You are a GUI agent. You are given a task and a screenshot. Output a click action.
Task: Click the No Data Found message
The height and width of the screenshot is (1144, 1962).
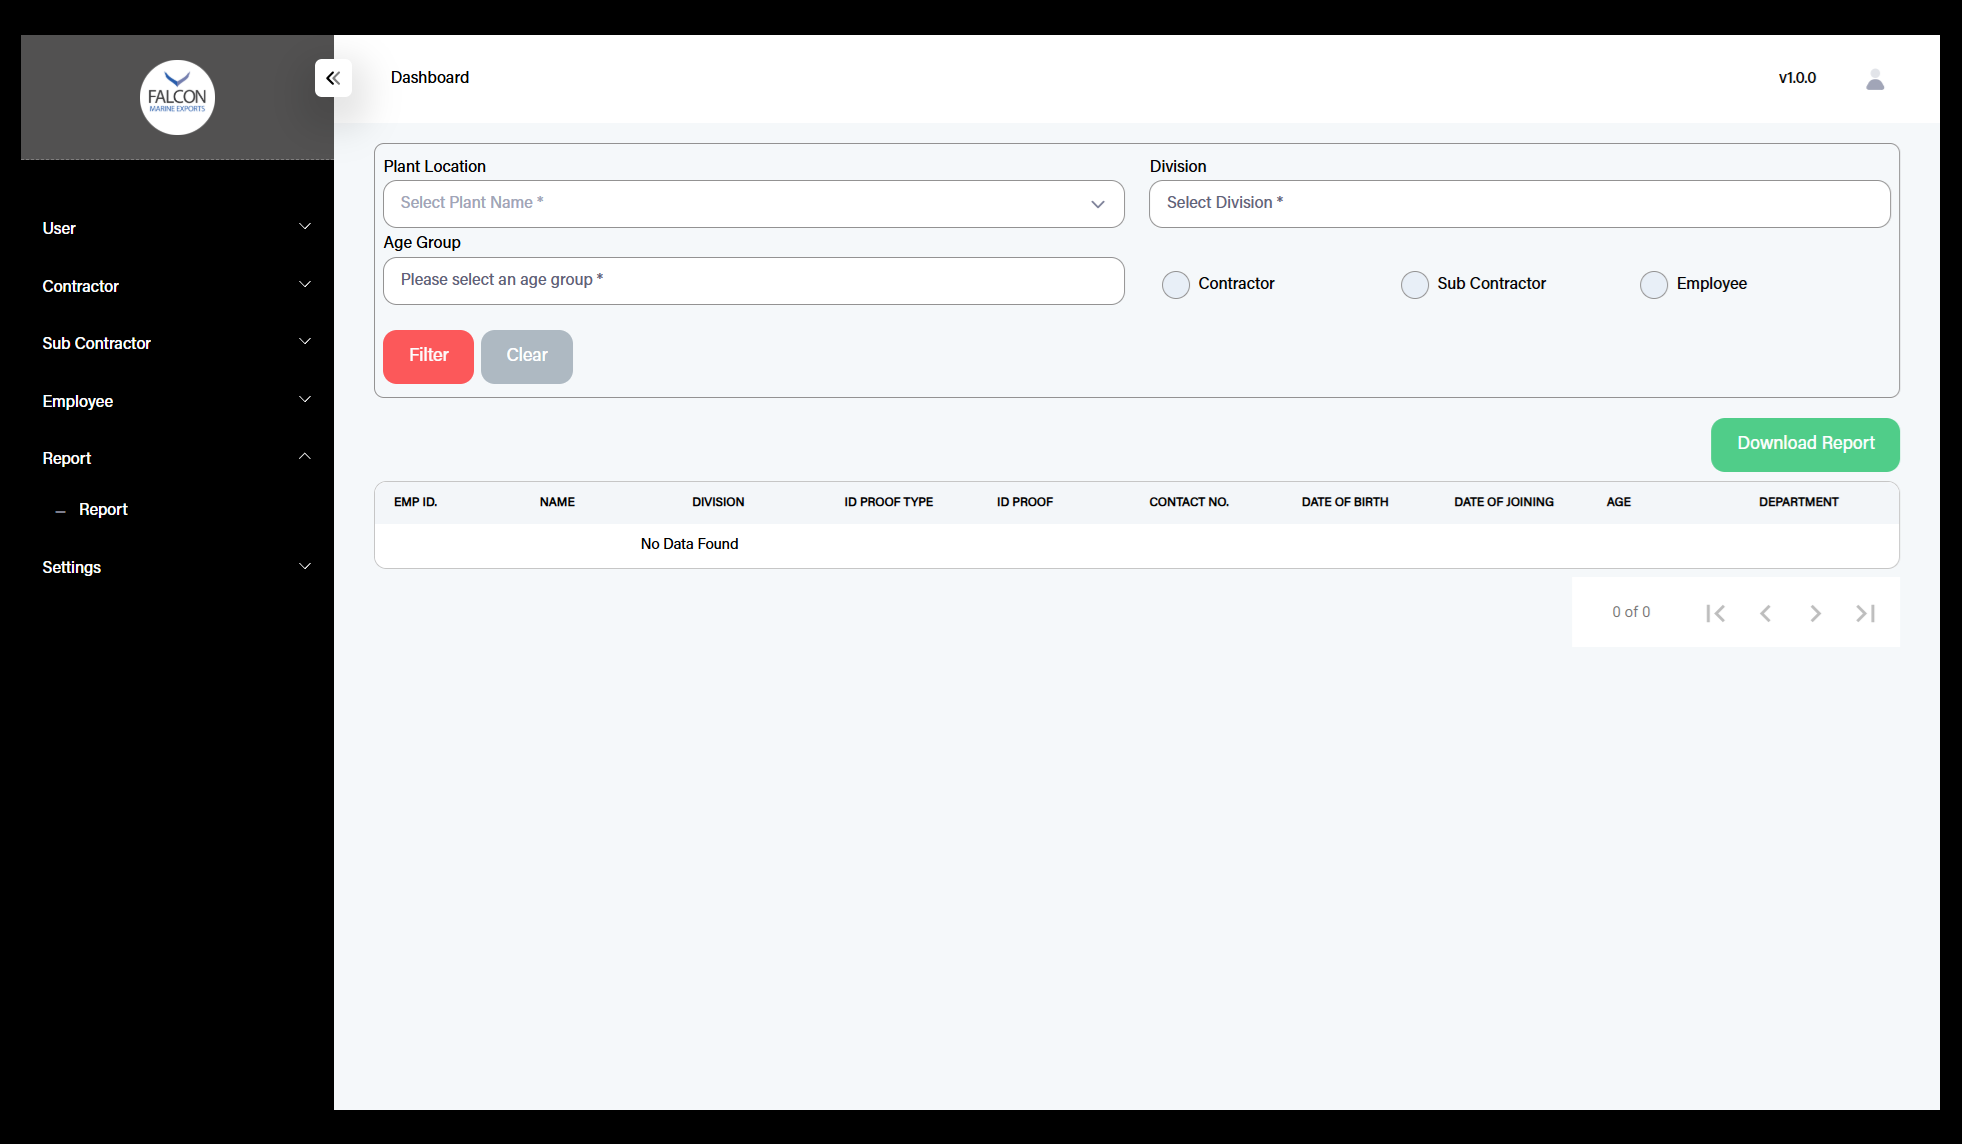click(x=690, y=544)
